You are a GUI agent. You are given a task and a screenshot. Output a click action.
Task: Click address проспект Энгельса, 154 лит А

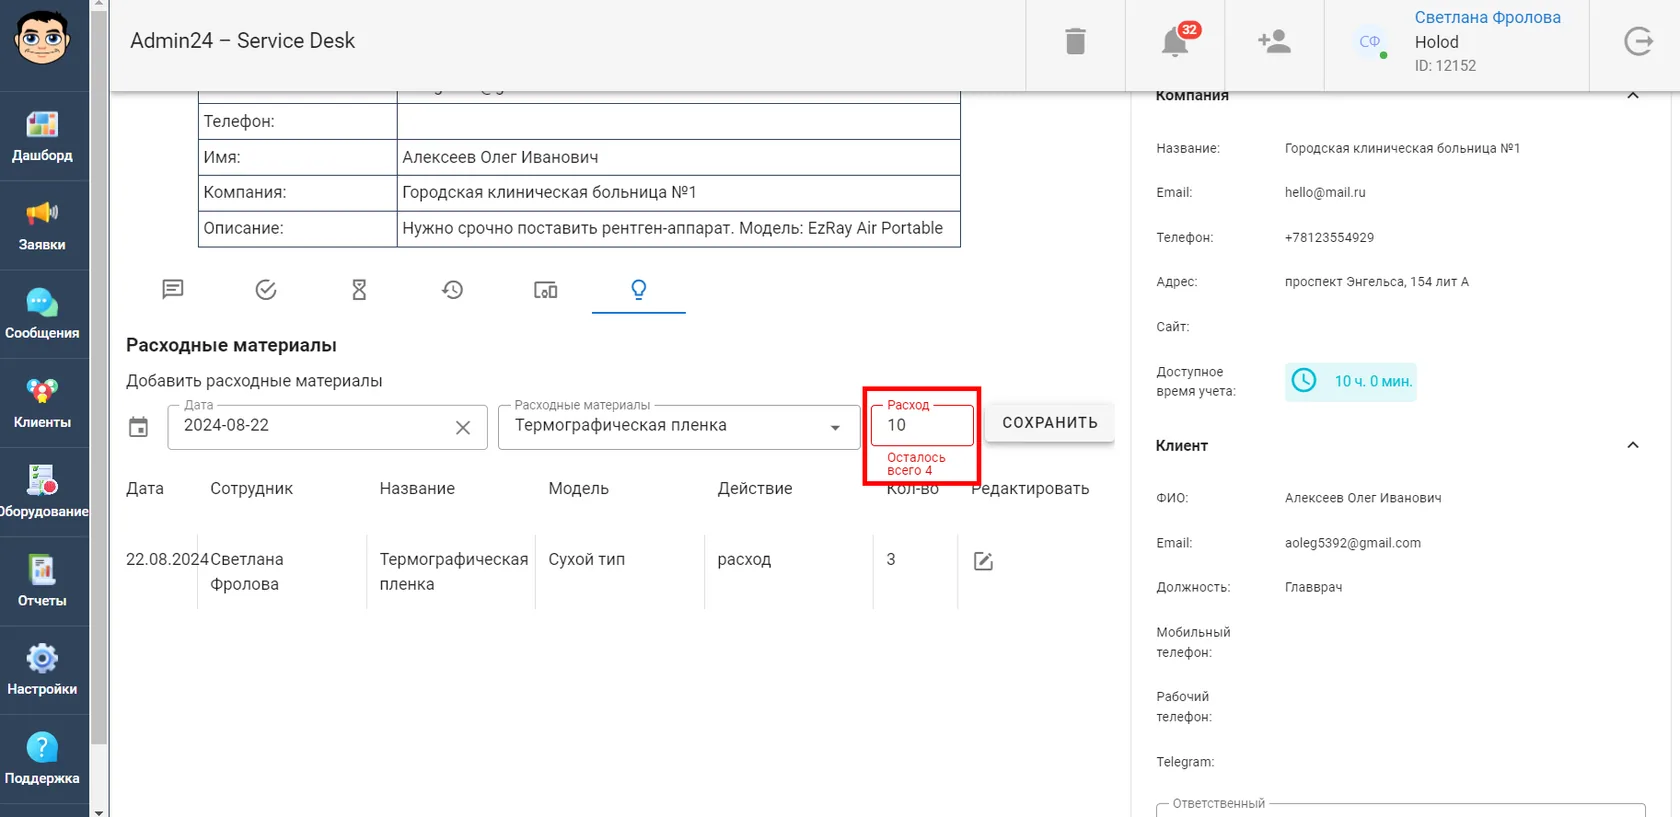1377,282
